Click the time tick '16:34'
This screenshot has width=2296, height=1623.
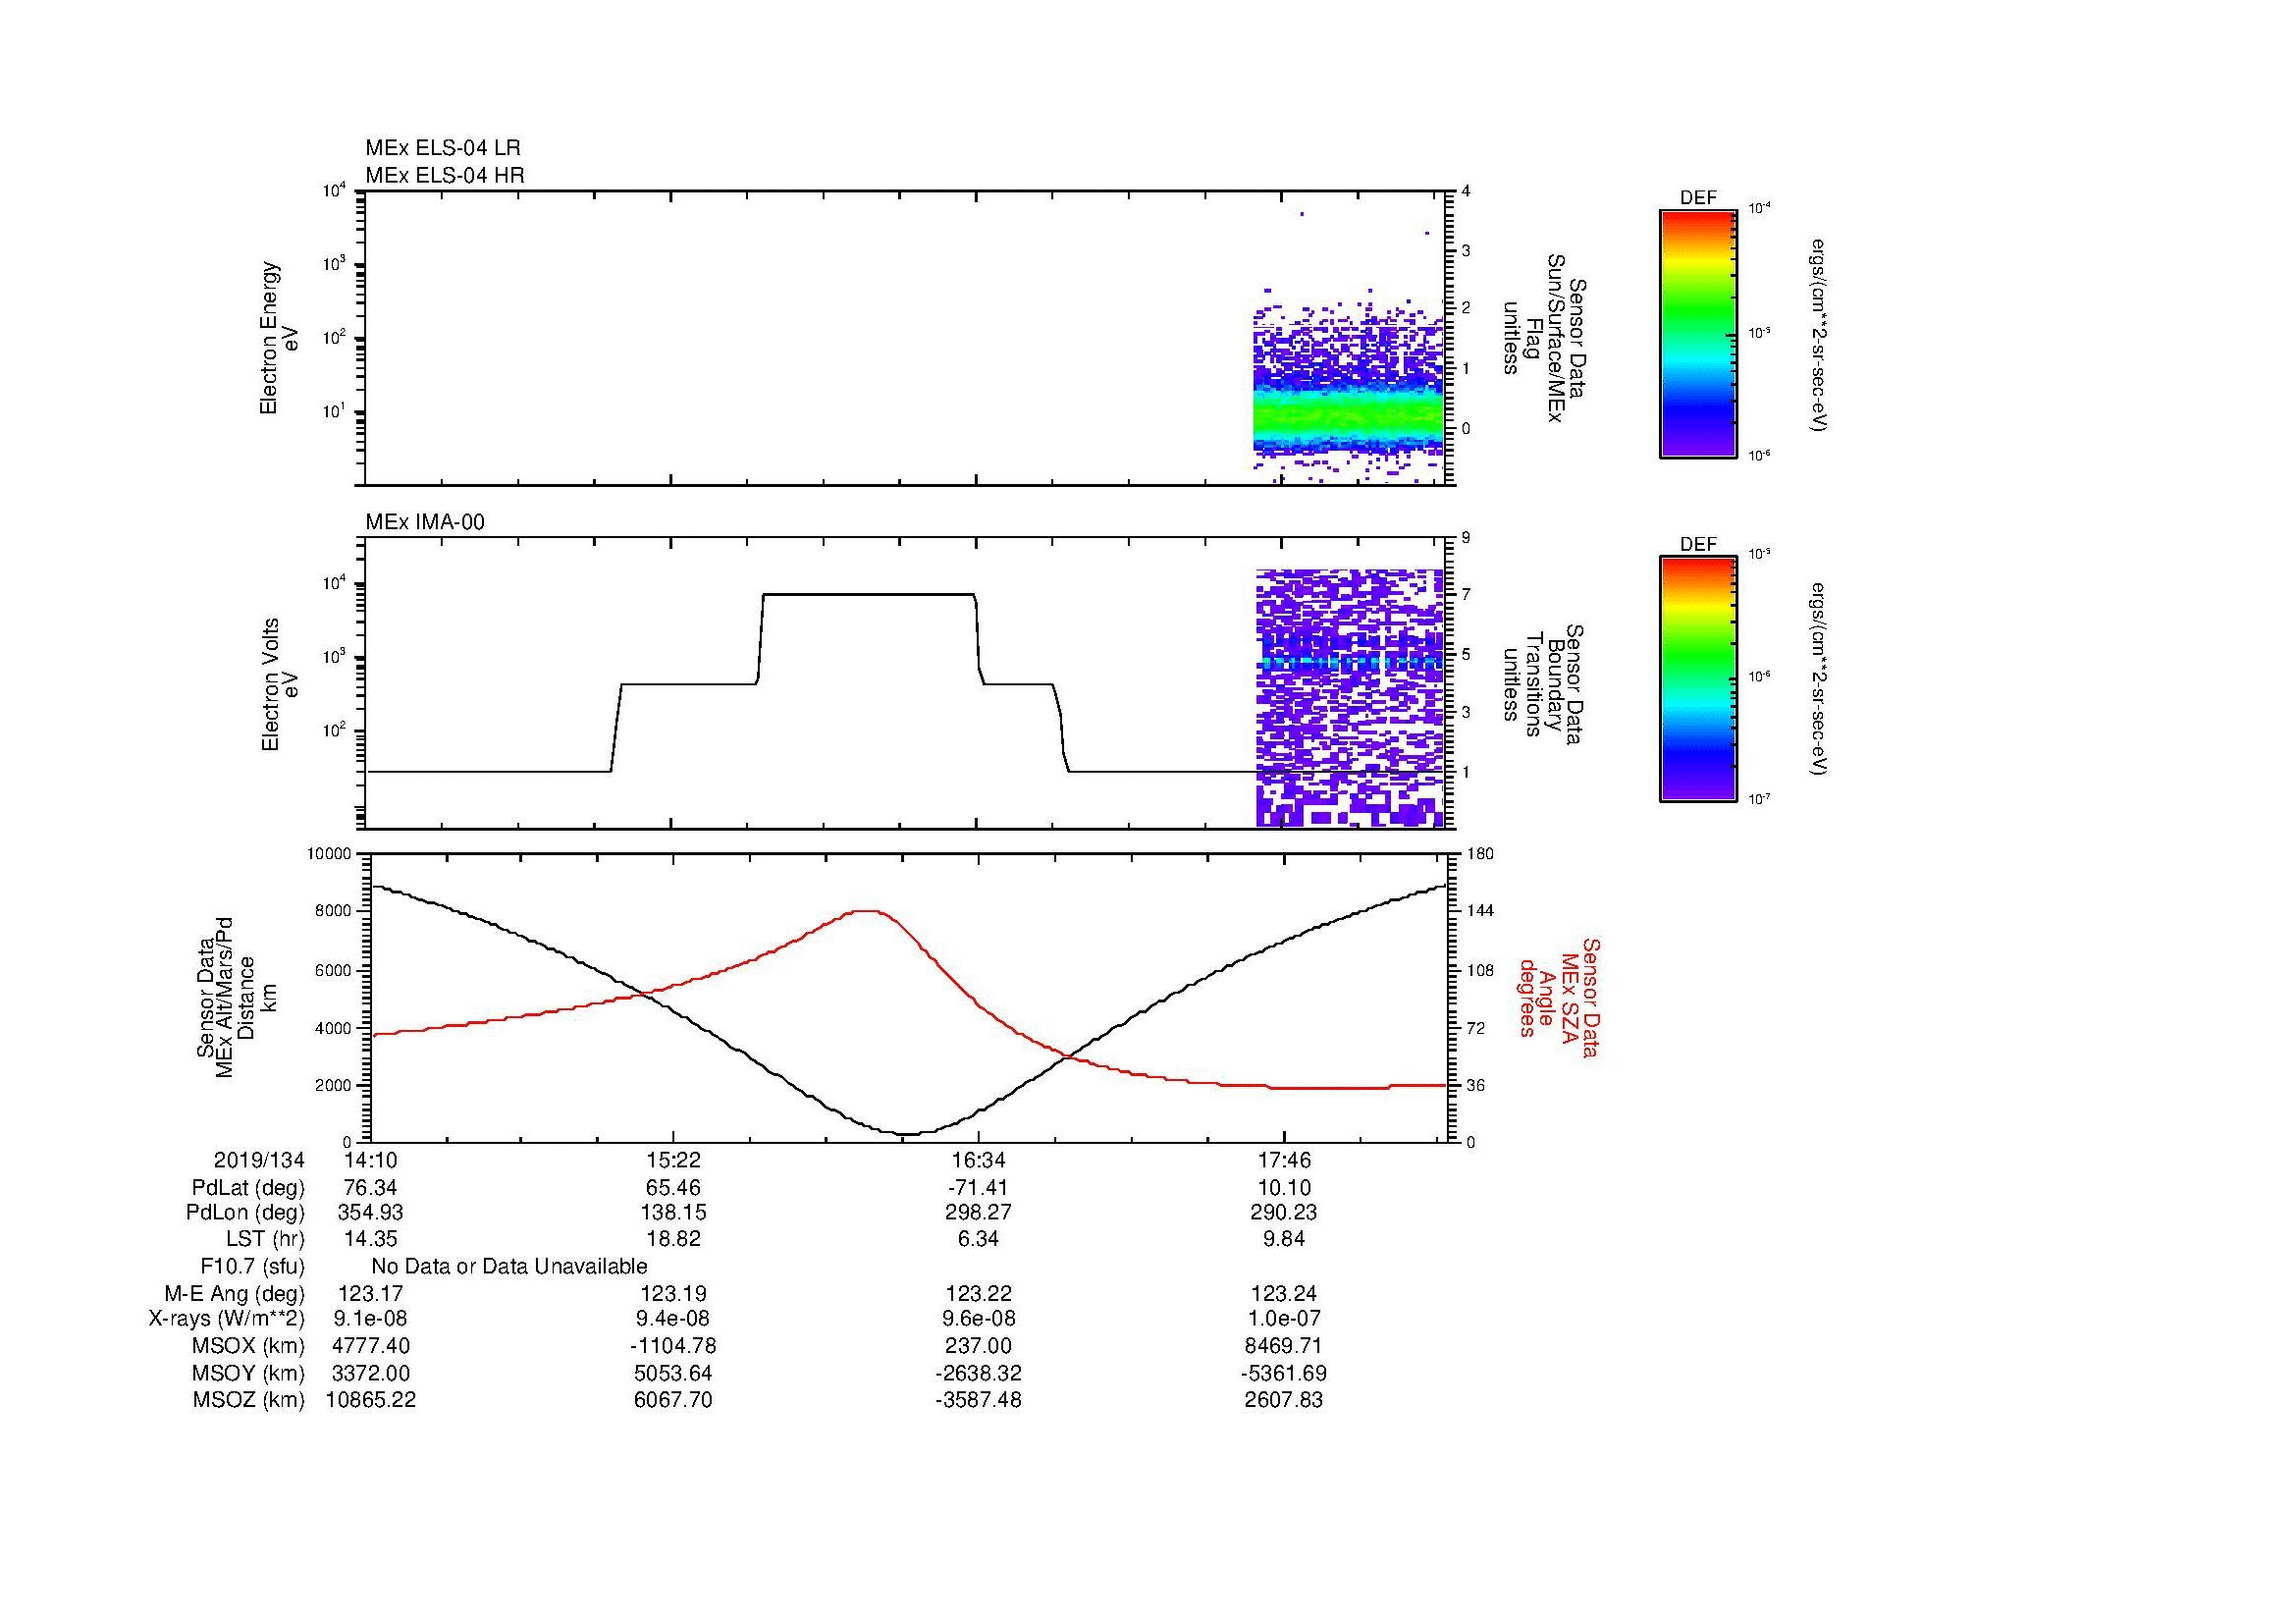point(978,1160)
